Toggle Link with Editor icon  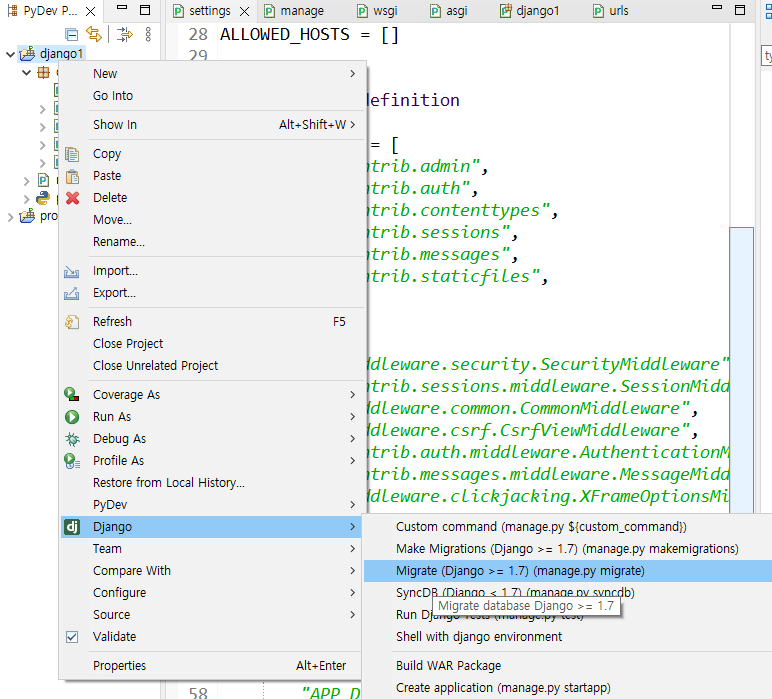(94, 34)
